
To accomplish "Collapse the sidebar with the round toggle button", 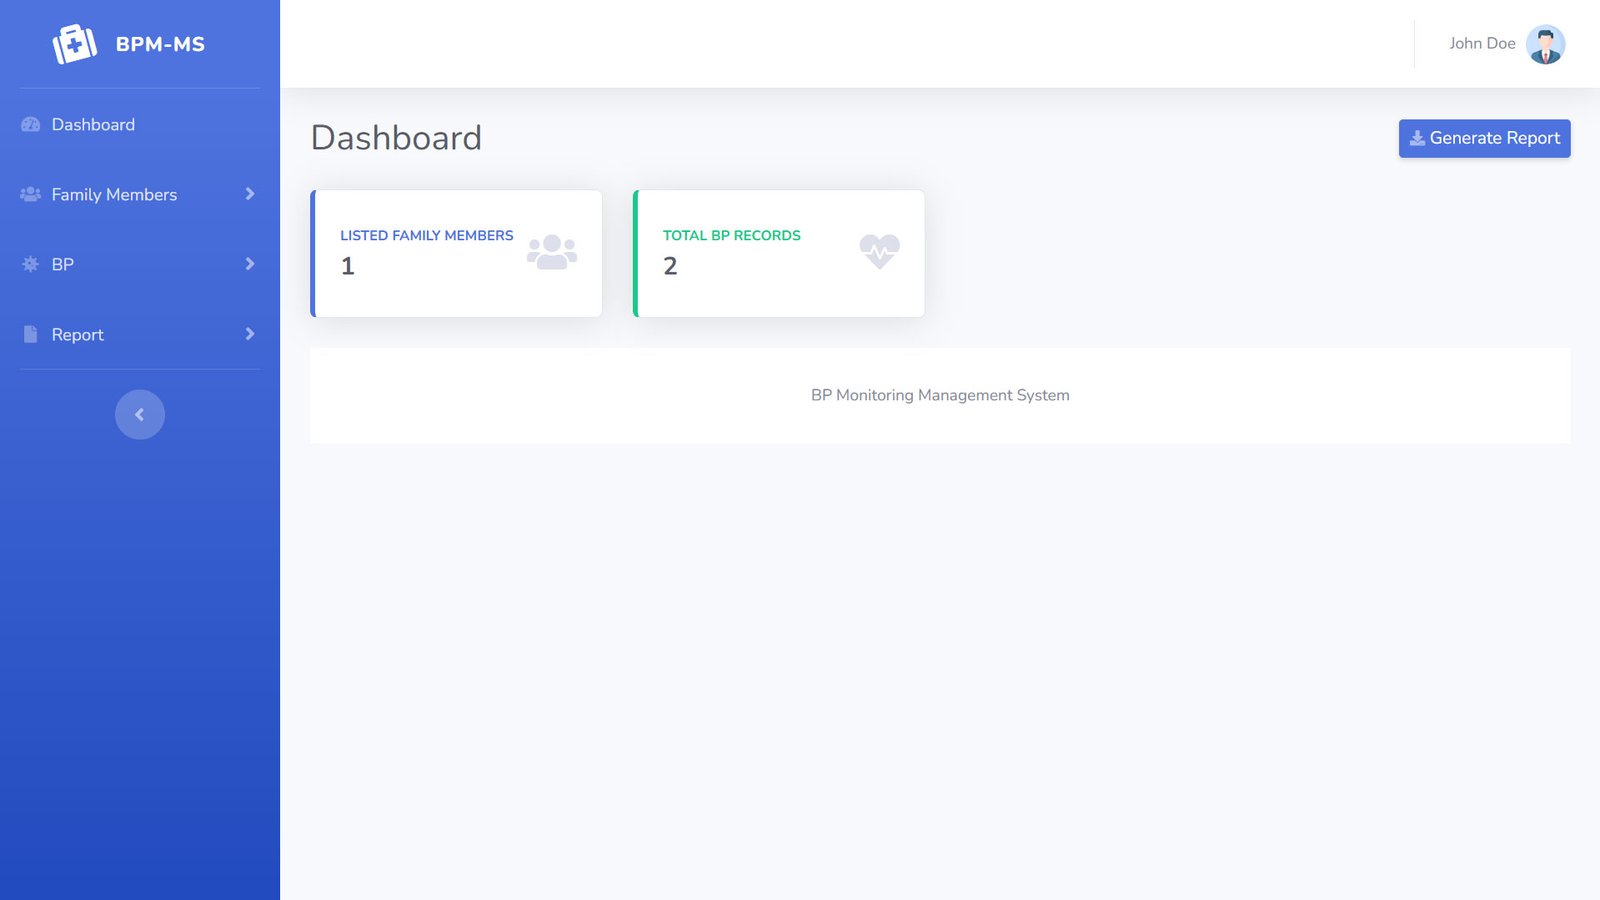I will coord(140,414).
